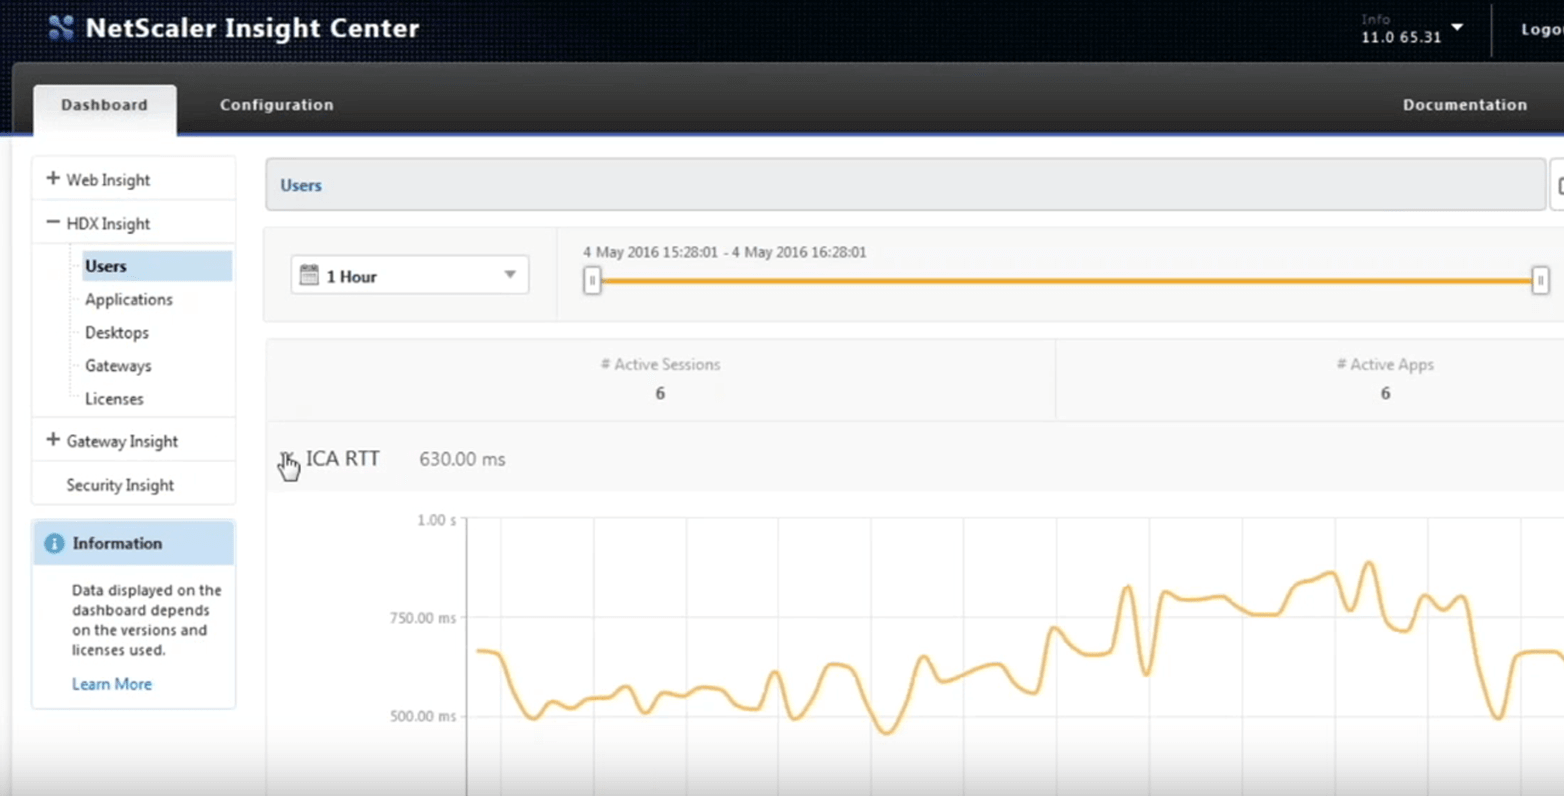
Task: Click the calendar icon in time selector
Action: pyautogui.click(x=309, y=274)
